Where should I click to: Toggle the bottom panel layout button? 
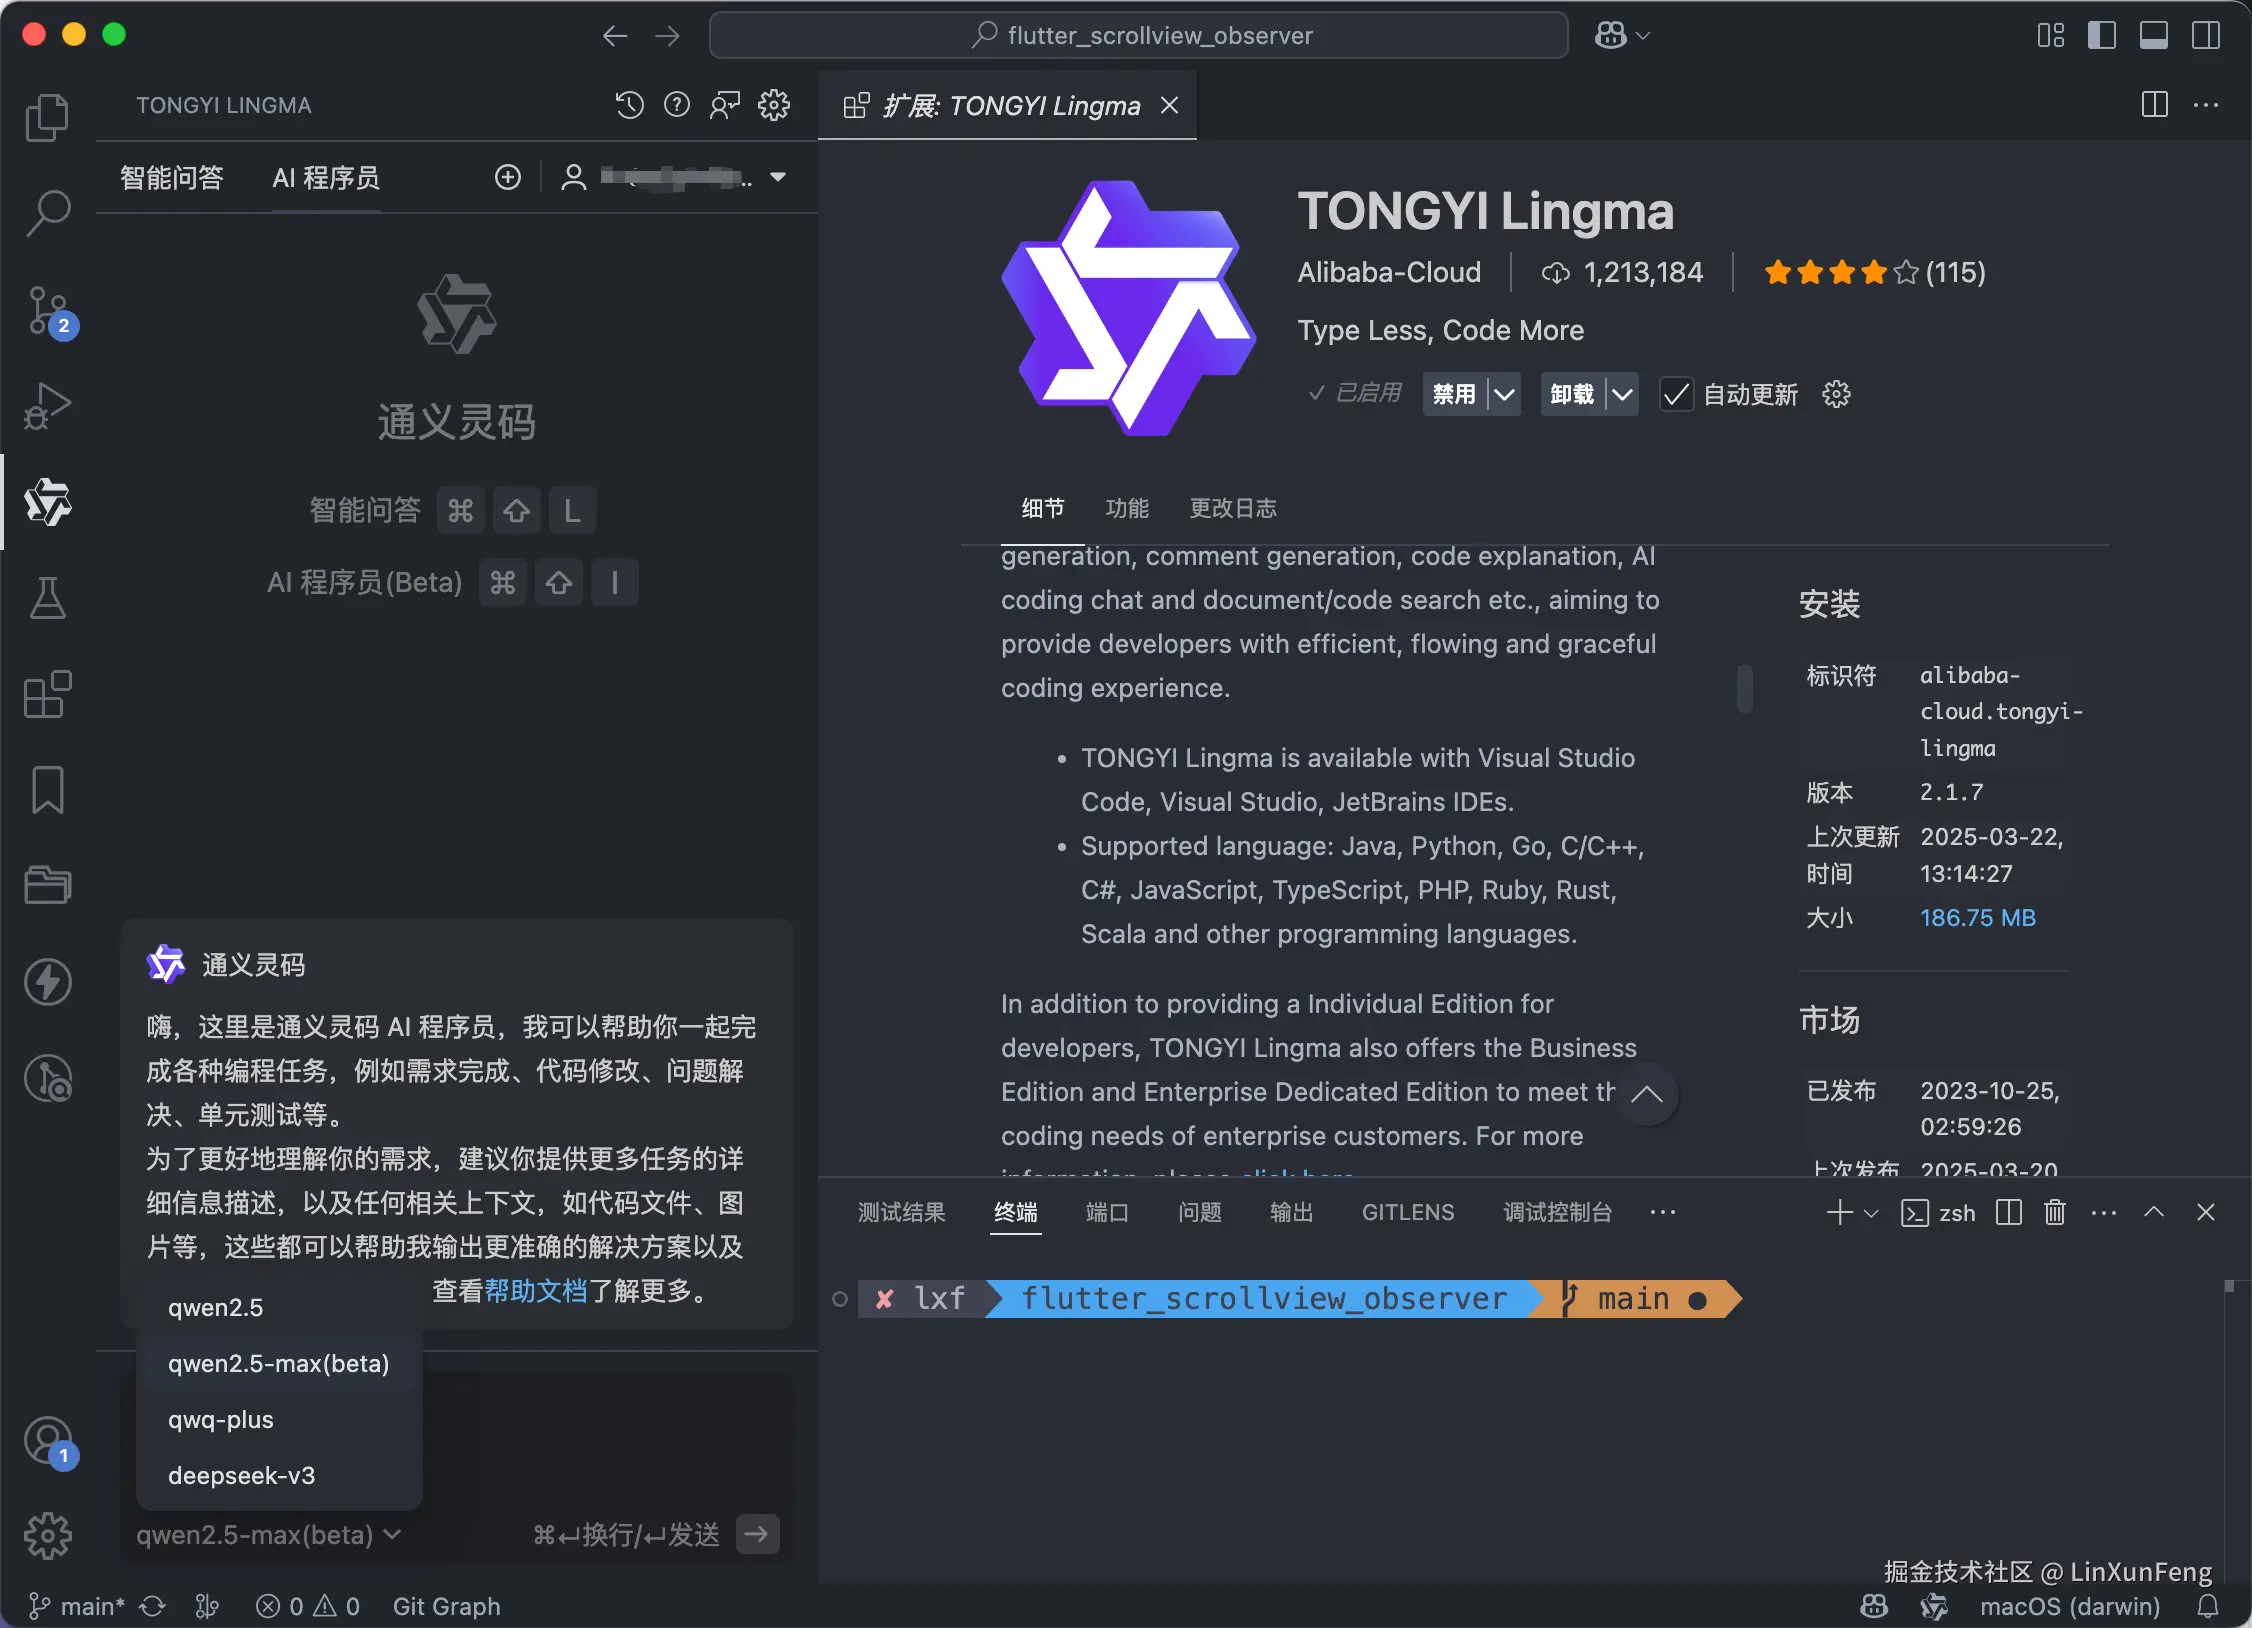pos(2153,35)
